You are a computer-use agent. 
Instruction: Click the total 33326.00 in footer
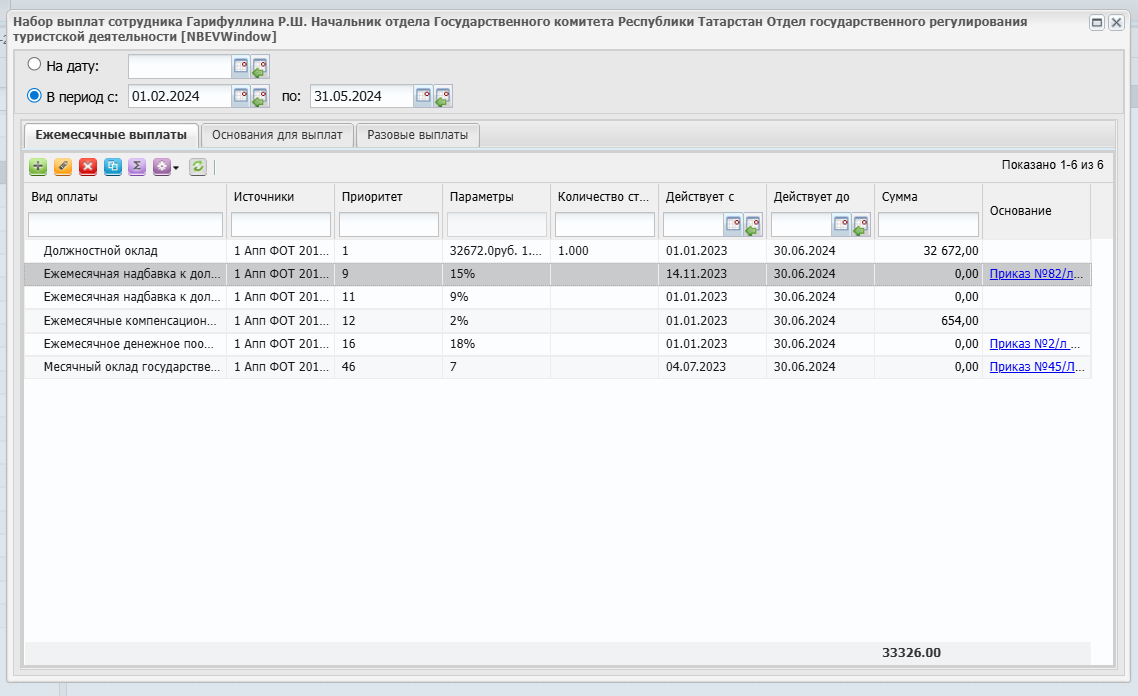click(x=911, y=652)
